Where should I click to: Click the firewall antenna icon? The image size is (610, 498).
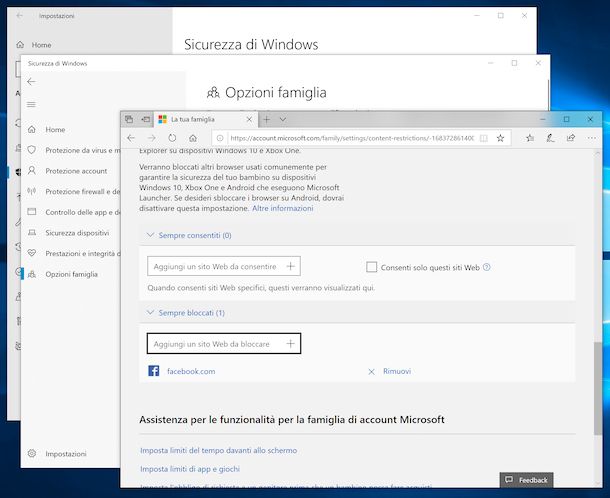click(x=32, y=191)
